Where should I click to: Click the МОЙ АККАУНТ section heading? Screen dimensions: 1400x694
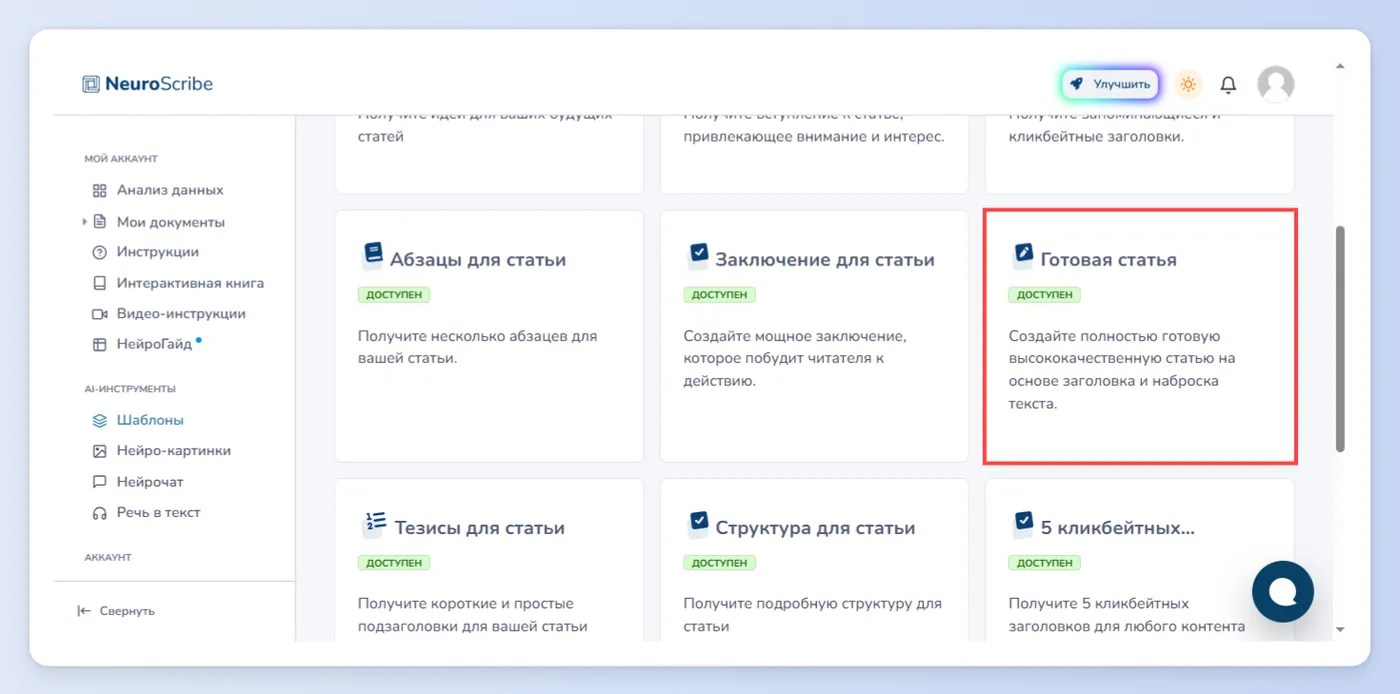(x=121, y=159)
